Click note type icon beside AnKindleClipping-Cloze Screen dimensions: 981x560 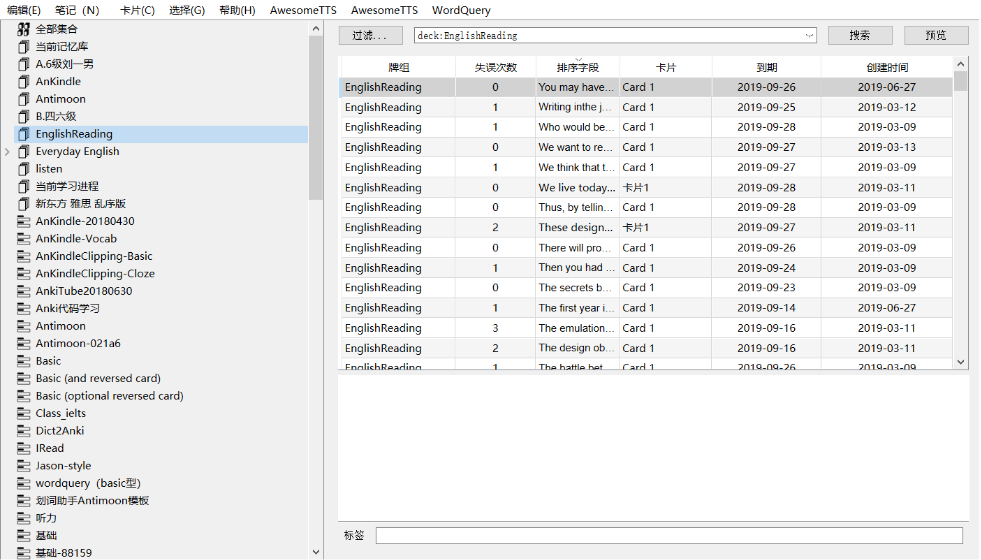tap(24, 274)
